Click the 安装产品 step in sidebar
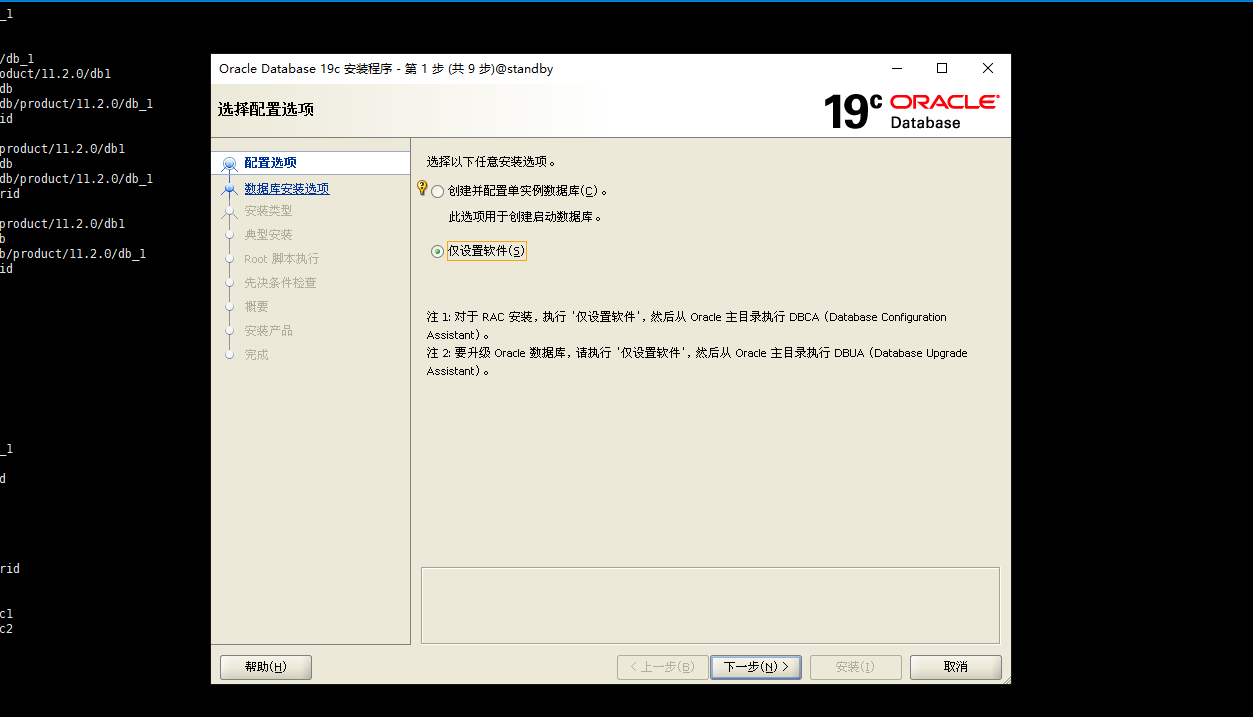The width and height of the screenshot is (1253, 717). [268, 331]
